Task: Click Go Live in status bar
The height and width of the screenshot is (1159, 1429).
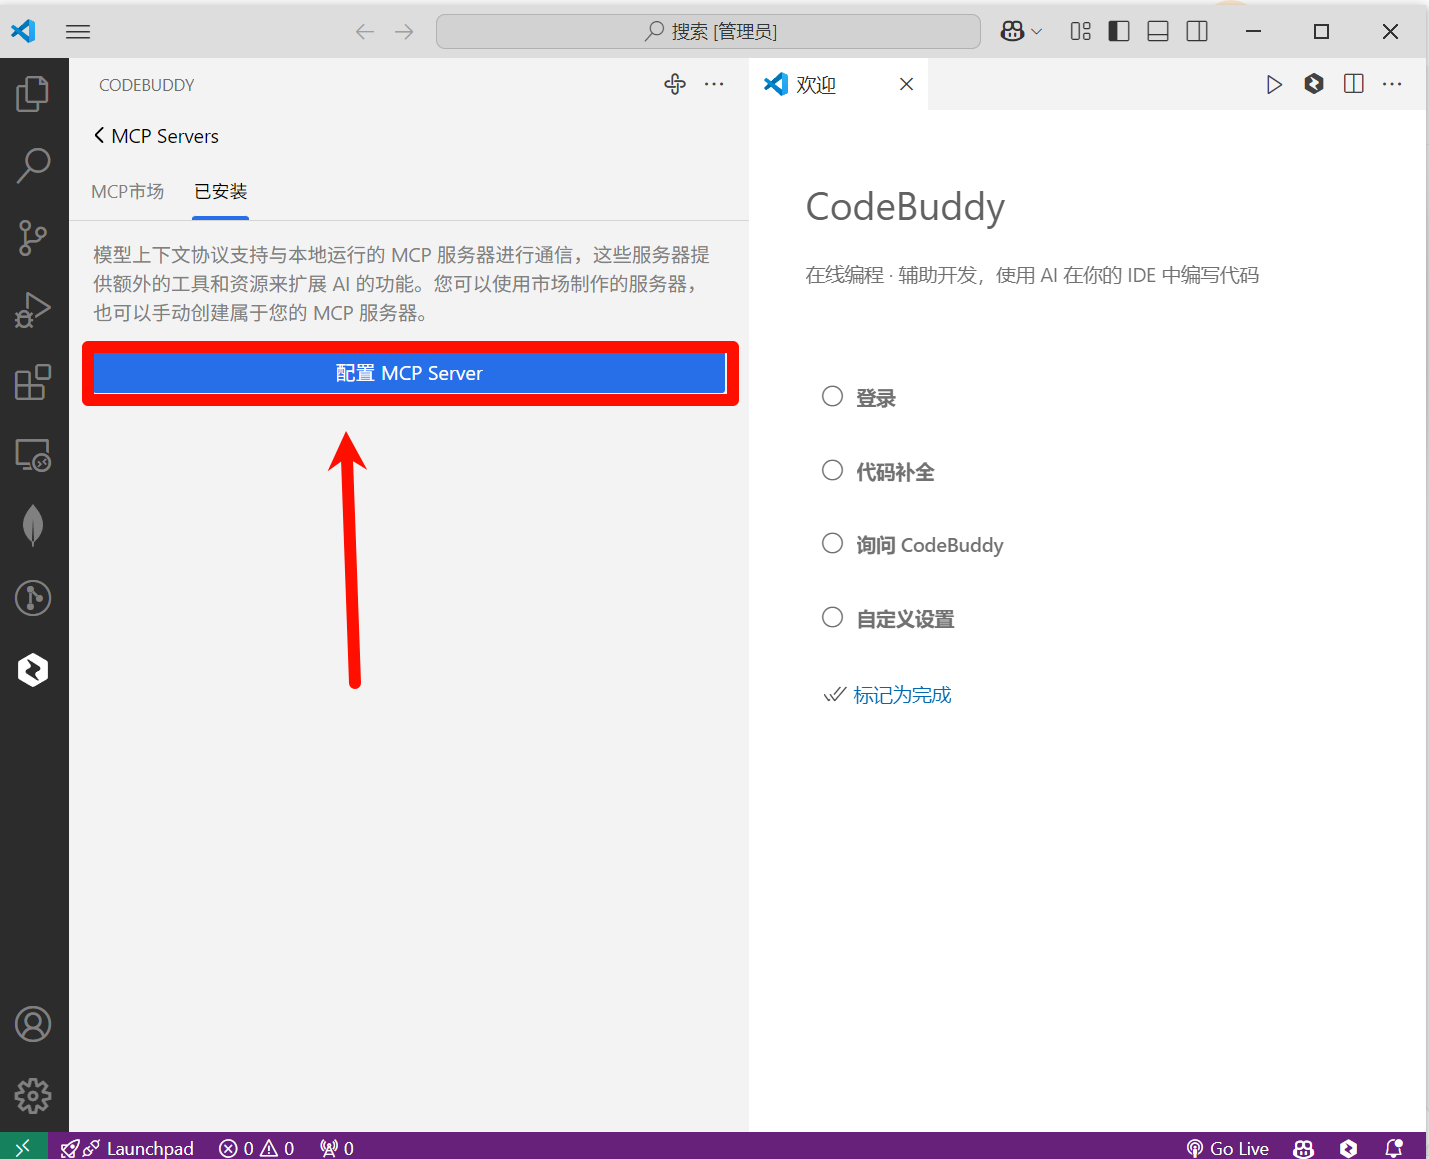Action: [x=1228, y=1148]
